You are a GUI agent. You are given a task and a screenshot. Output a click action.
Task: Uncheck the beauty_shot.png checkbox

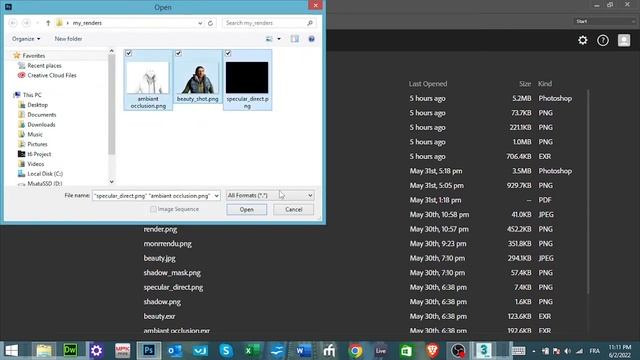coord(178,53)
